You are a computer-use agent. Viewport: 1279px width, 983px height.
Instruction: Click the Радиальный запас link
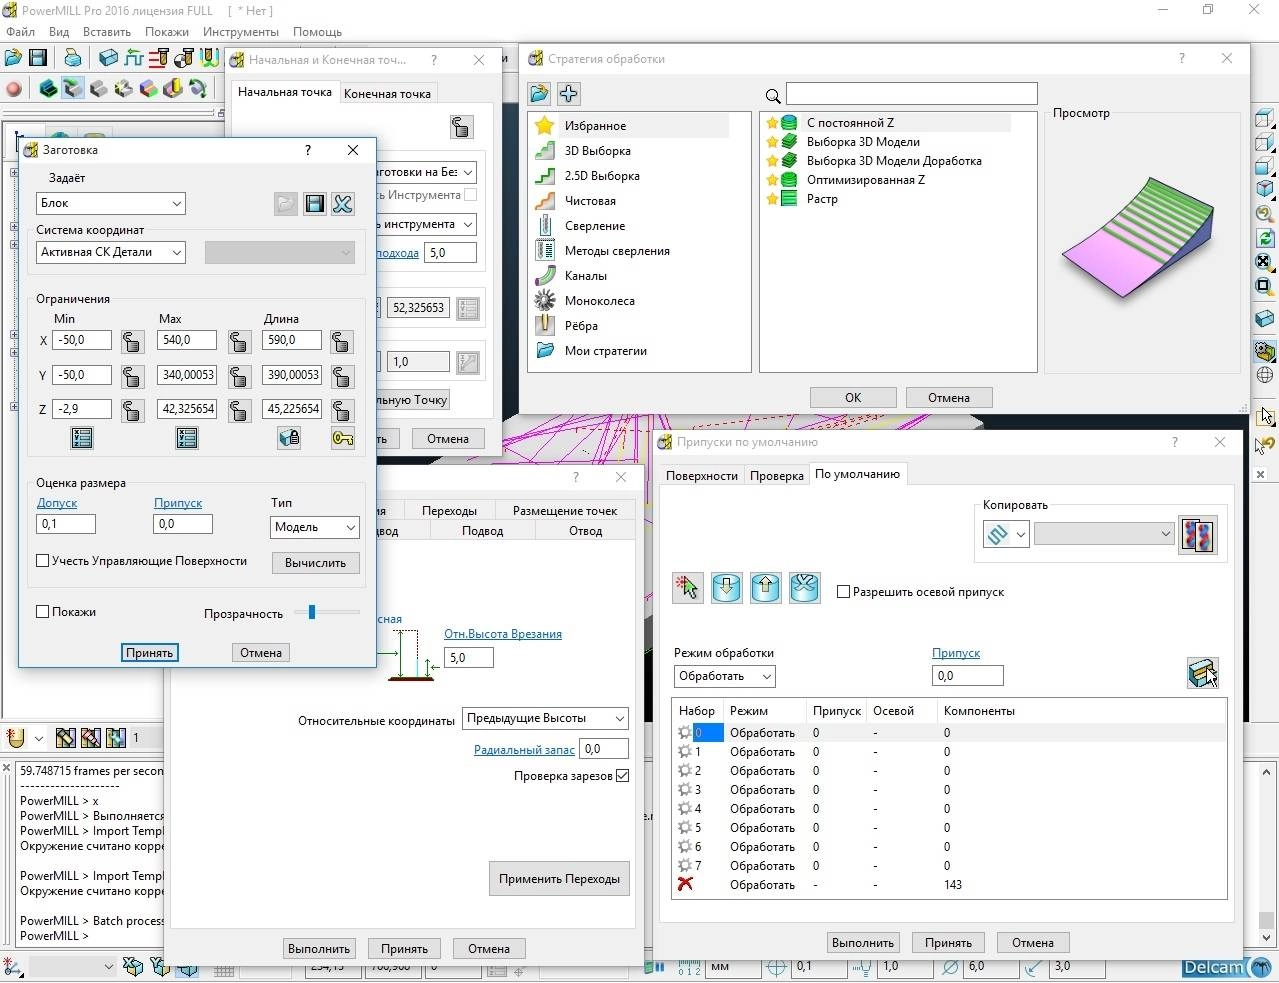524,750
